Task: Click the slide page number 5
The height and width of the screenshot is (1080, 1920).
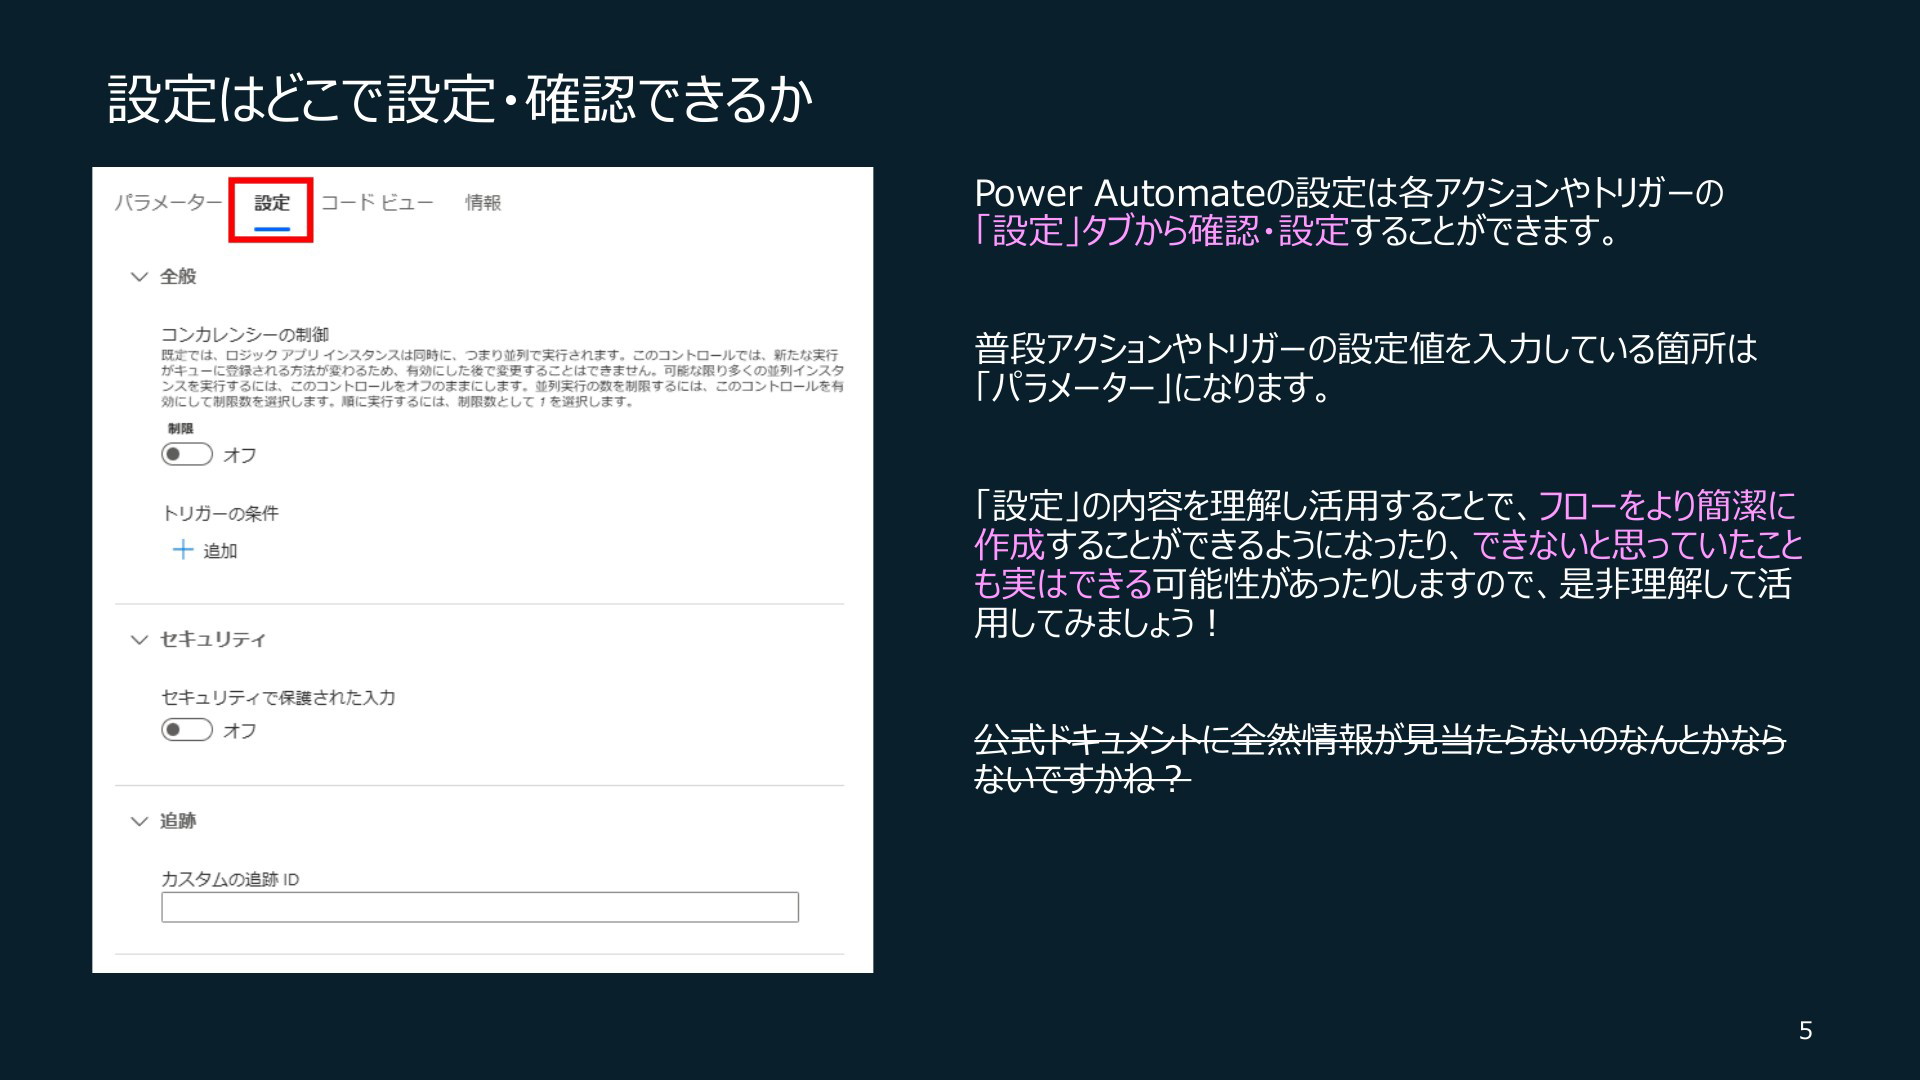Action: coord(1805,1031)
